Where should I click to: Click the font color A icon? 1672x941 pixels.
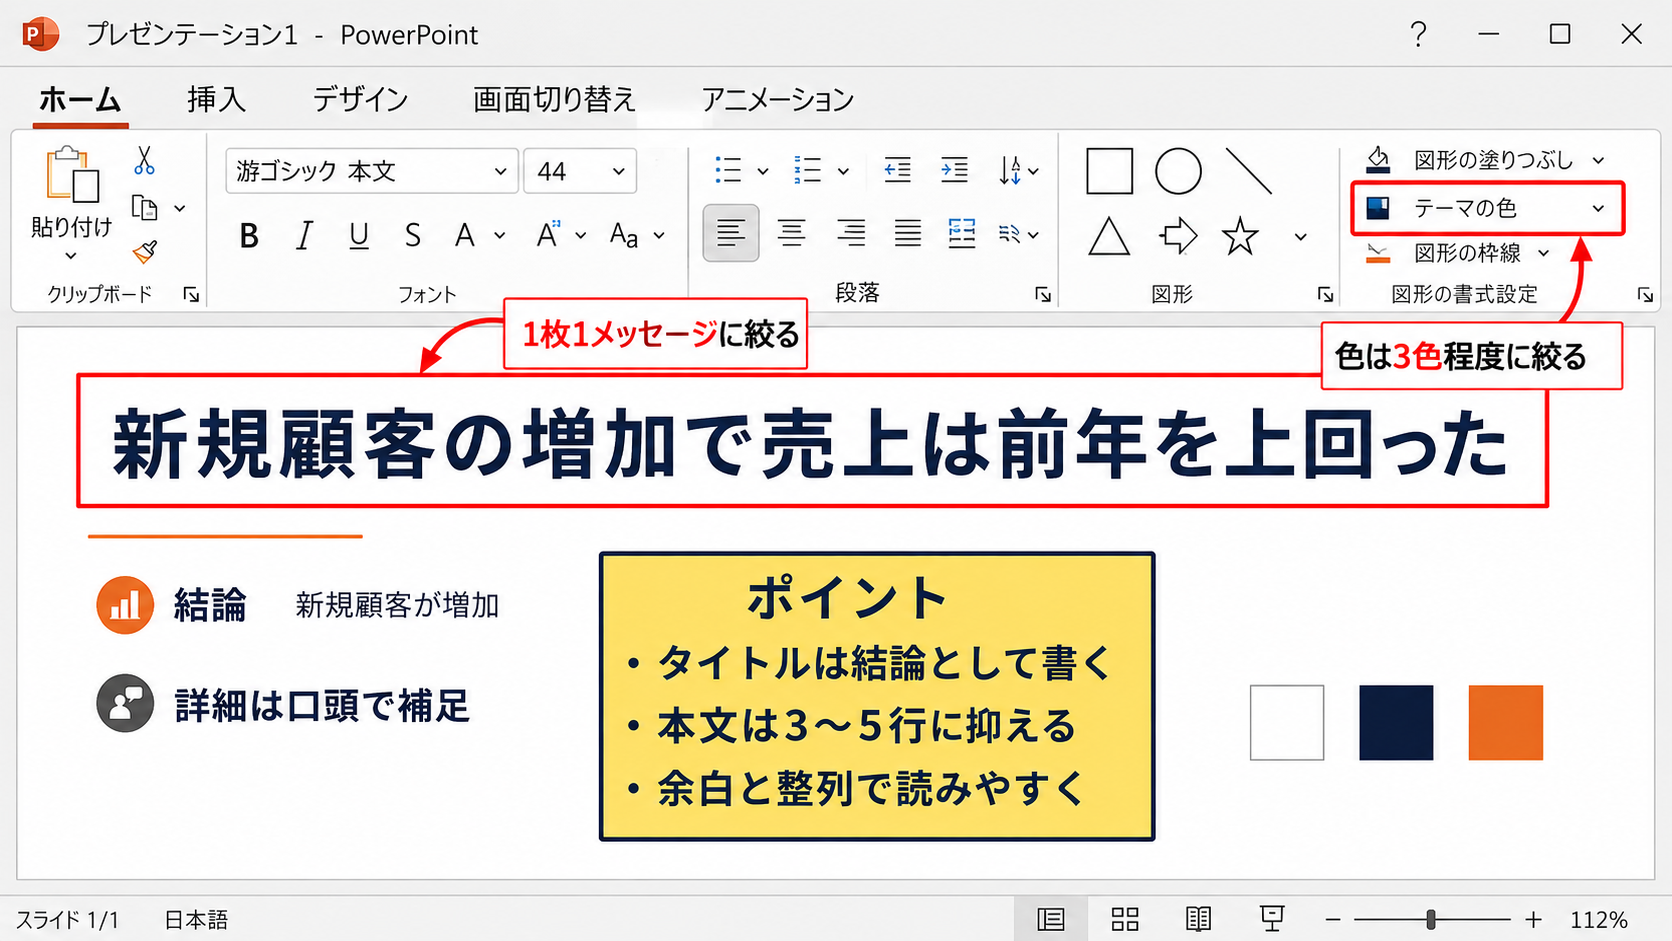pyautogui.click(x=464, y=236)
